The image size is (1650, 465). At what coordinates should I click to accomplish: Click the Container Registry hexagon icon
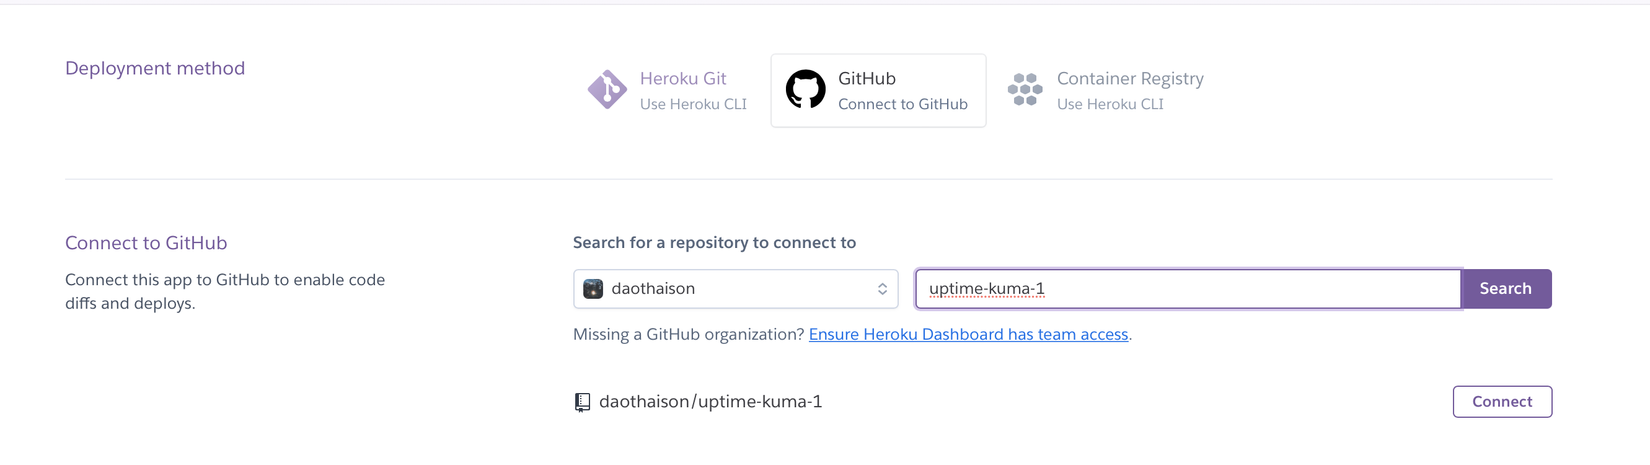coord(1025,90)
